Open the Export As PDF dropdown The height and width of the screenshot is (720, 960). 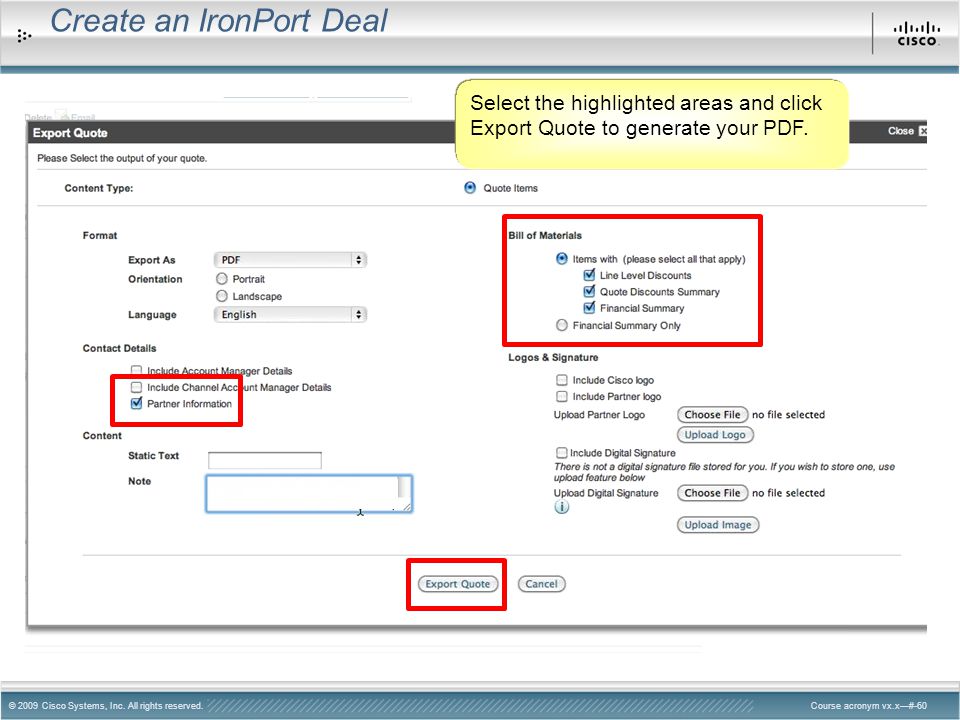click(290, 260)
